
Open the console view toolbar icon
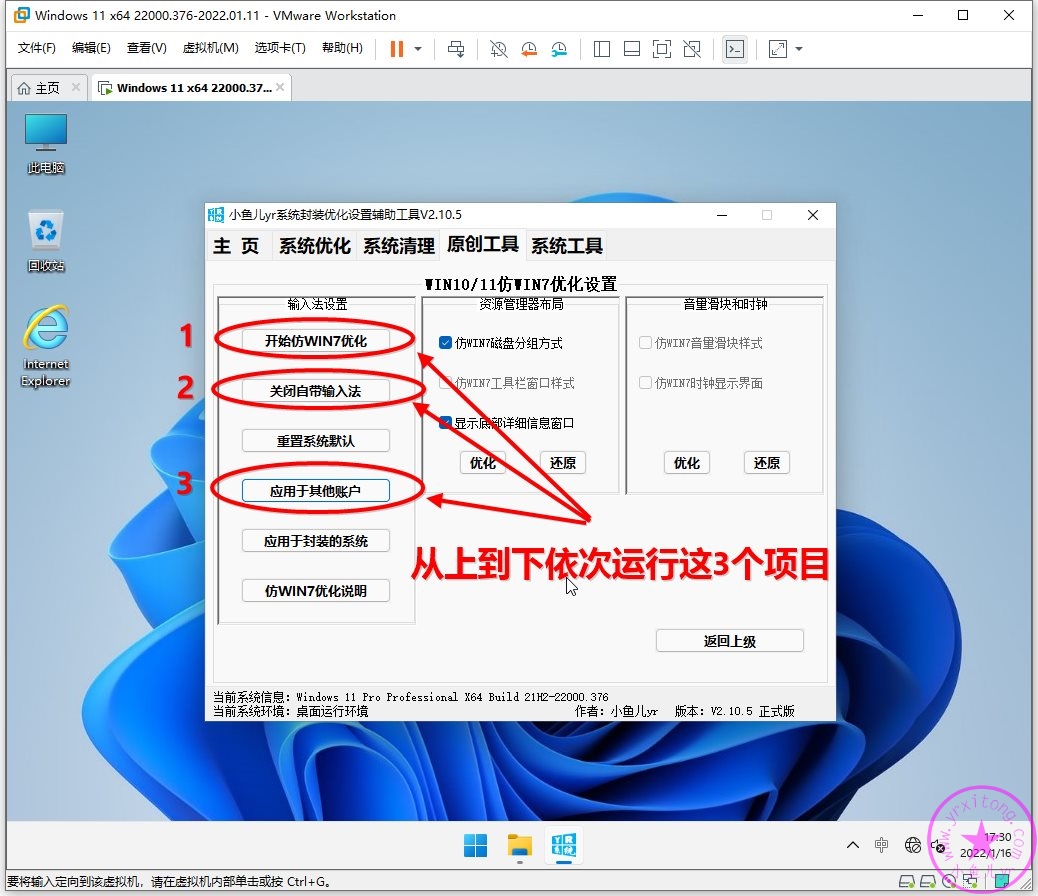(735, 49)
